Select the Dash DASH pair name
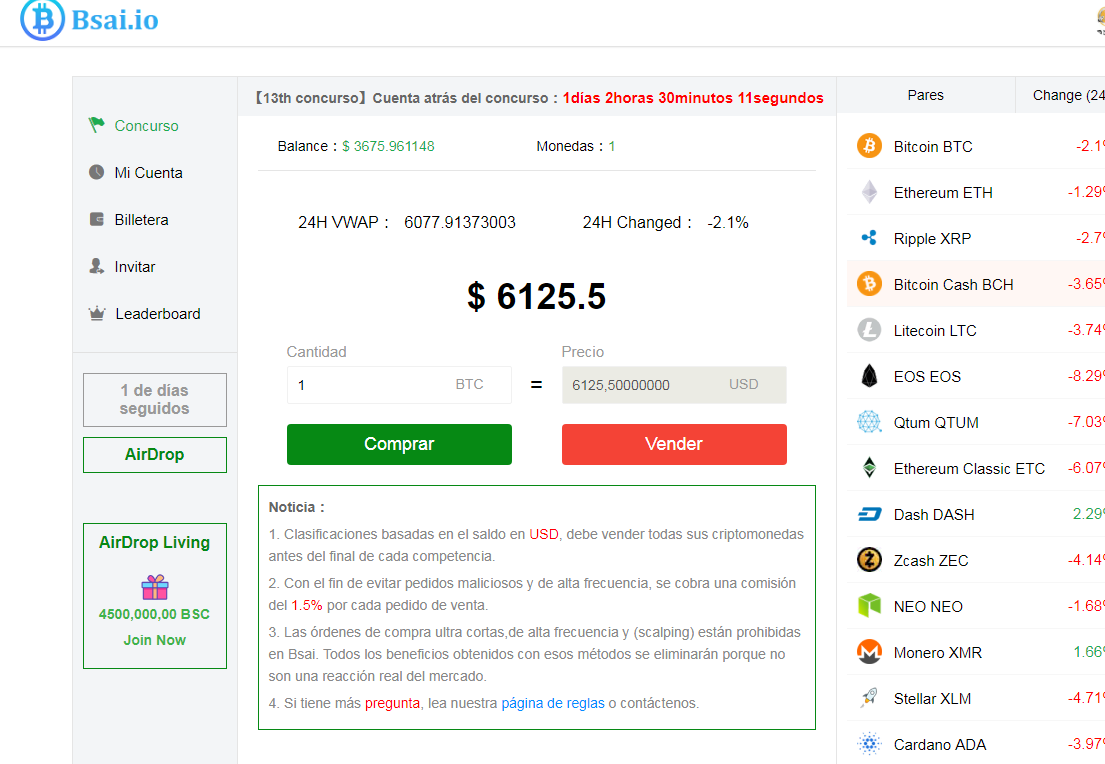The width and height of the screenshot is (1105, 764). click(x=934, y=515)
